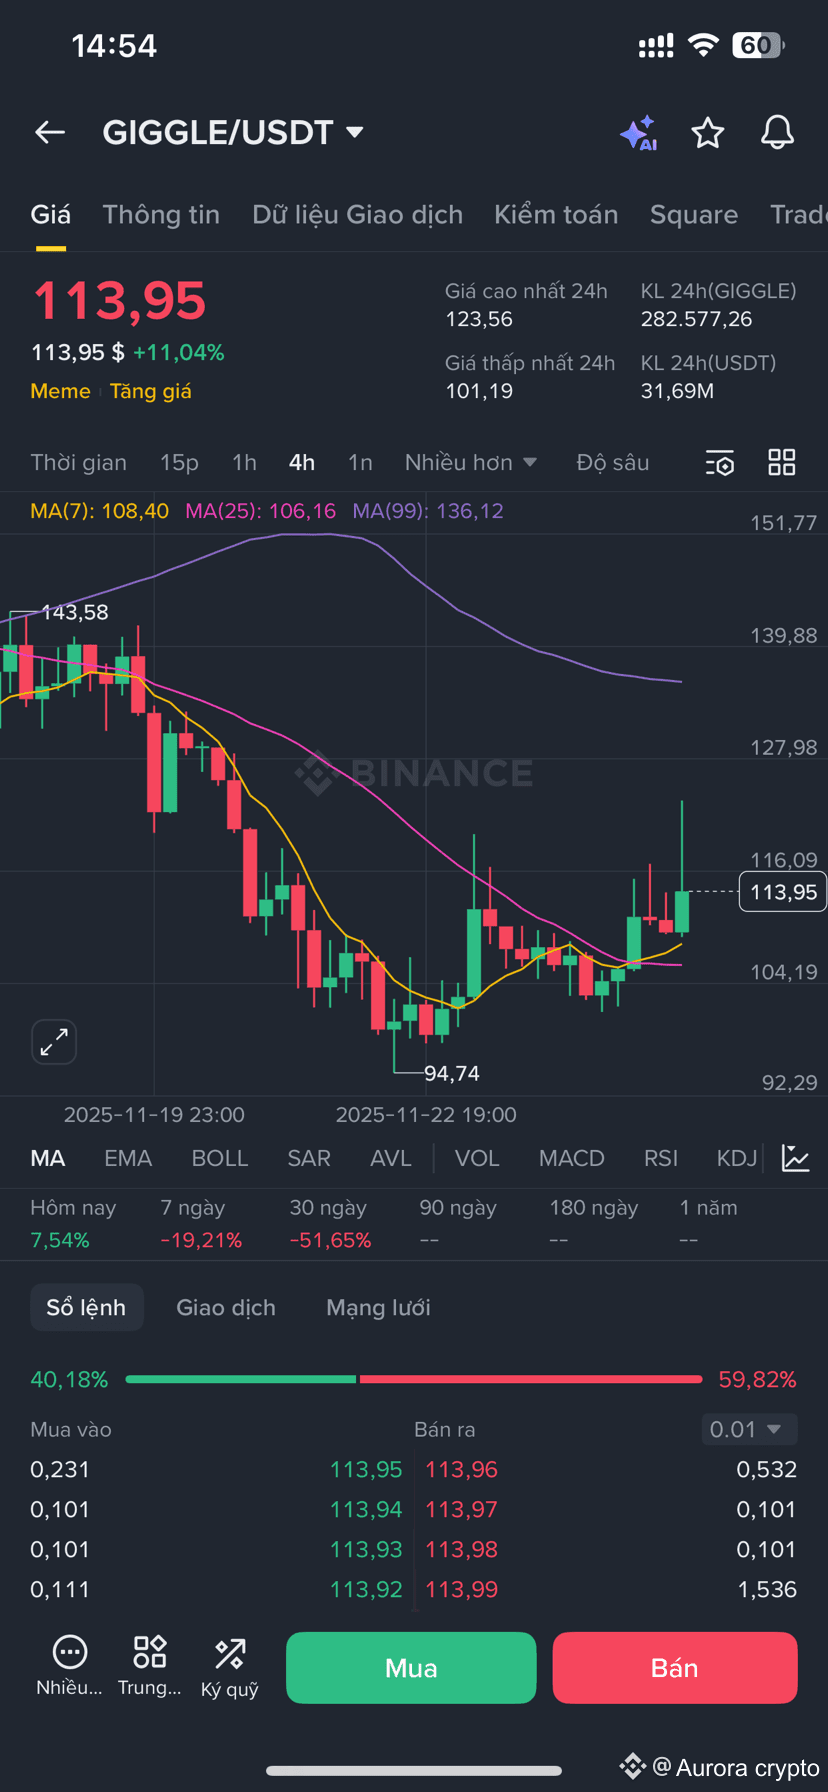Viewport: 828px width, 1792px height.
Task: Tap the back arrow icon
Action: pyautogui.click(x=50, y=132)
